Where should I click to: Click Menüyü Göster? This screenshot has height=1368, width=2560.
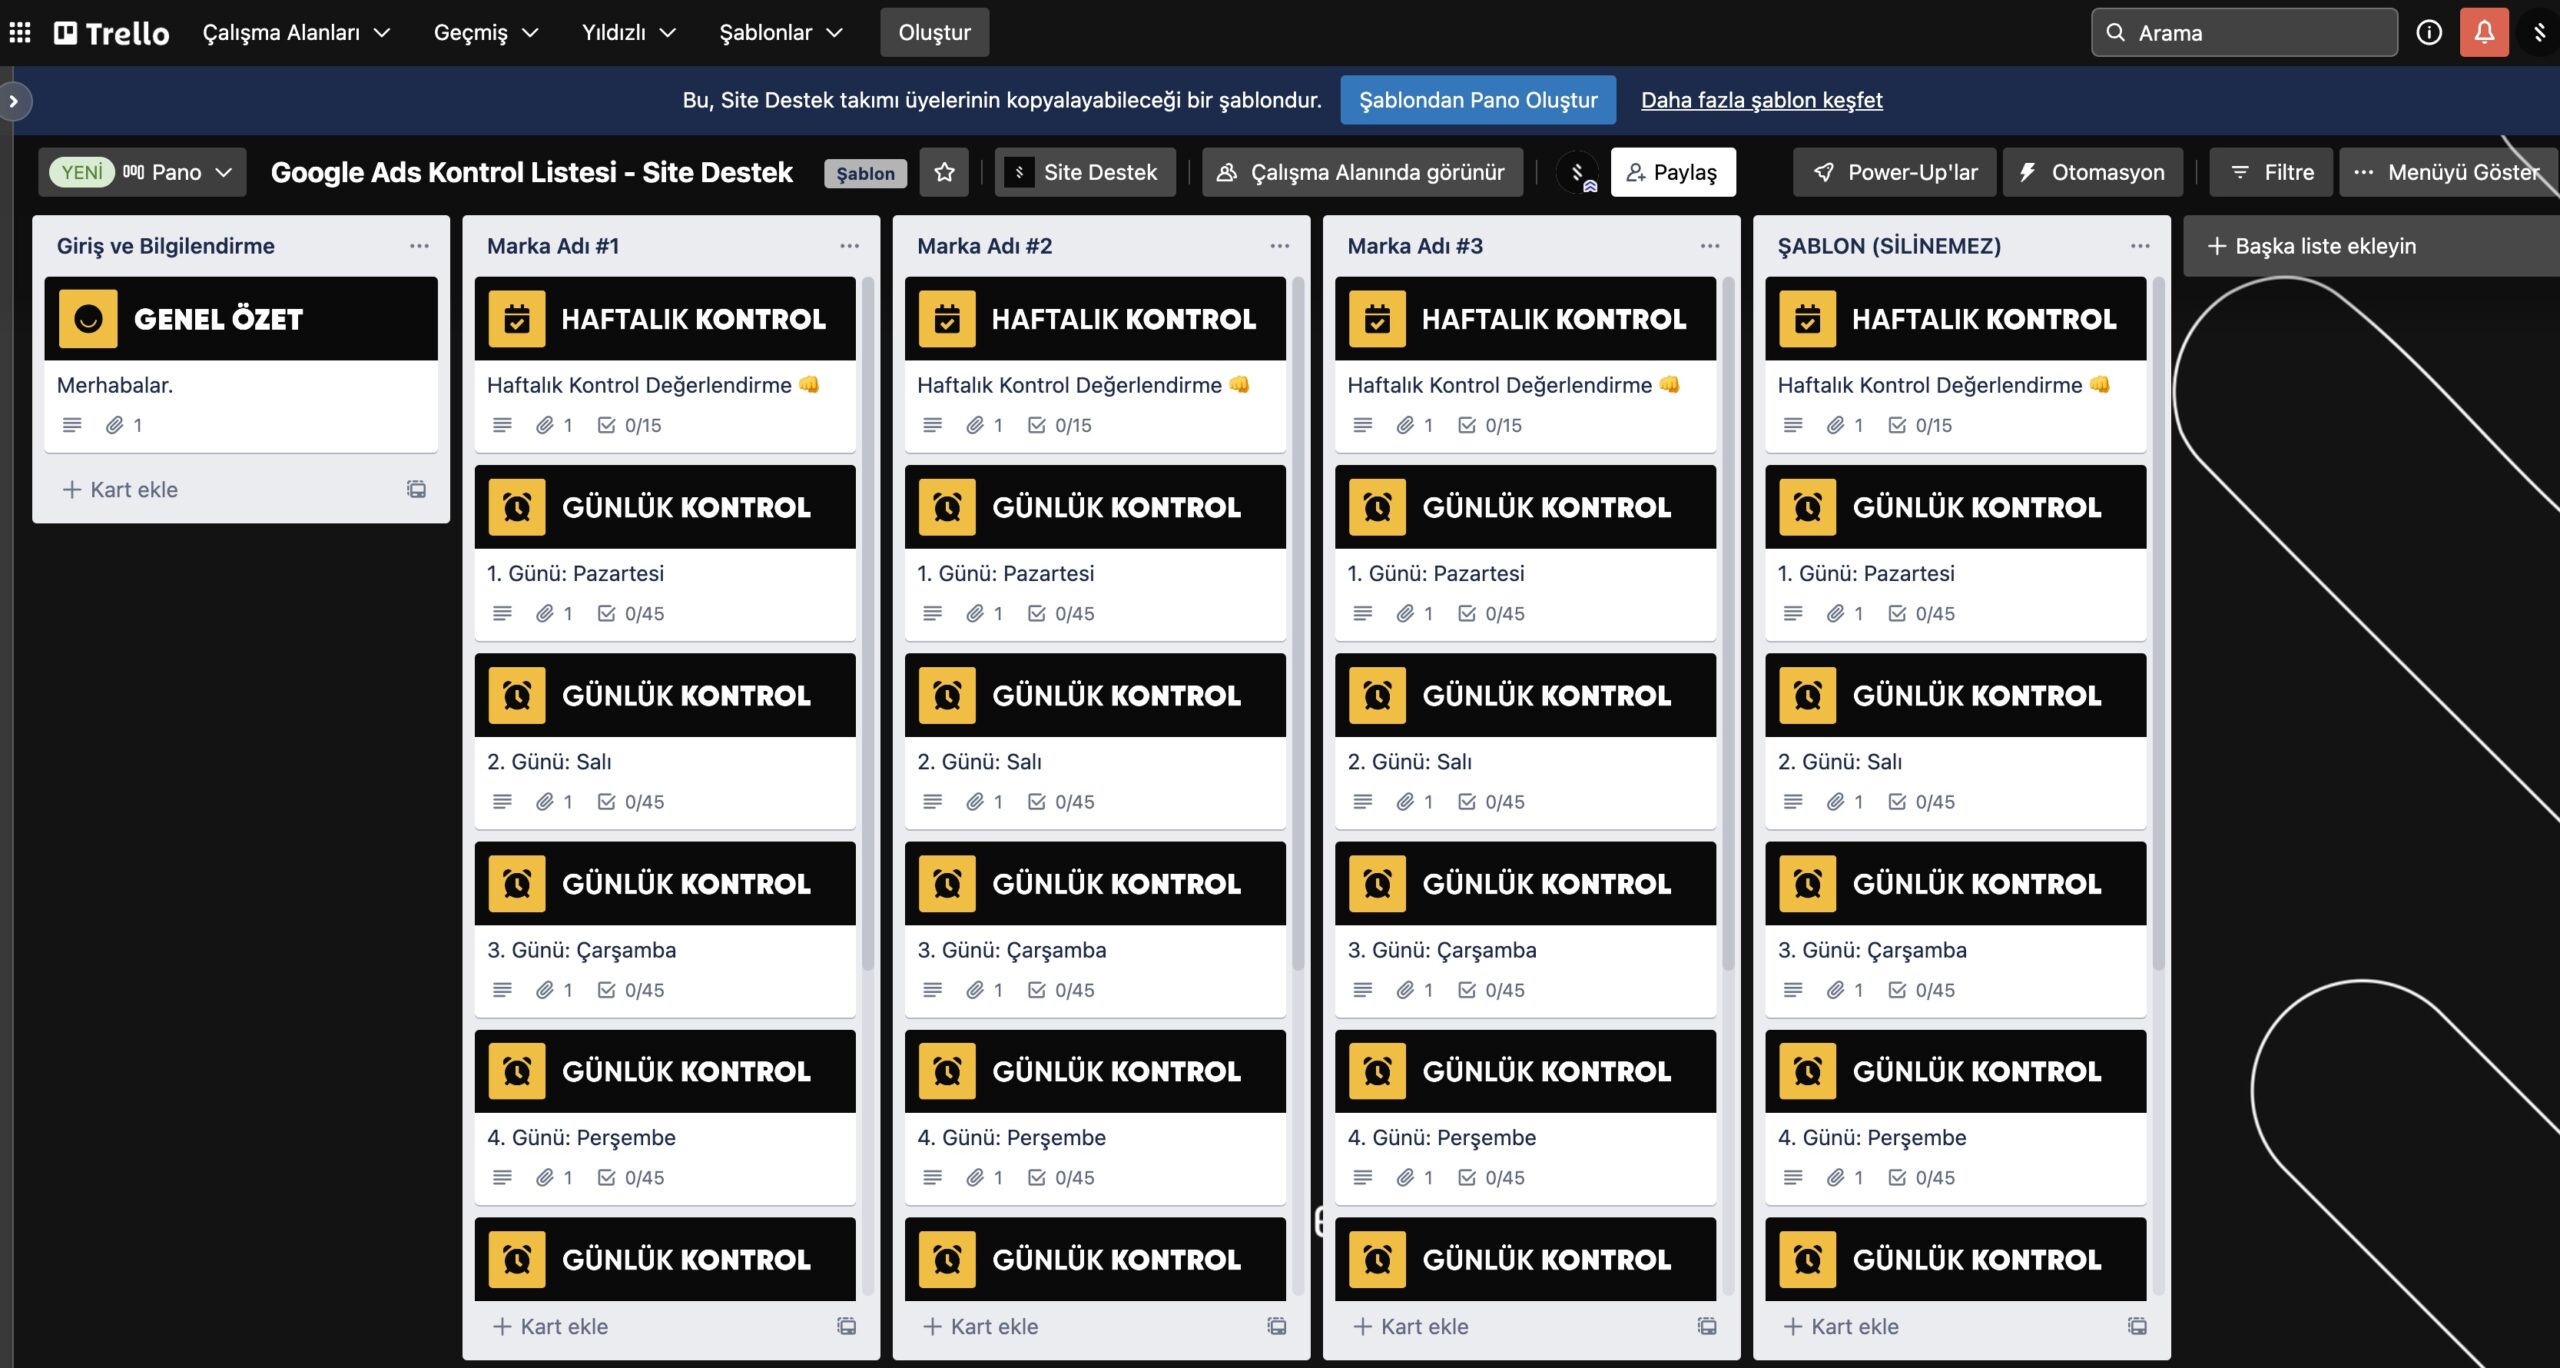tap(2449, 172)
